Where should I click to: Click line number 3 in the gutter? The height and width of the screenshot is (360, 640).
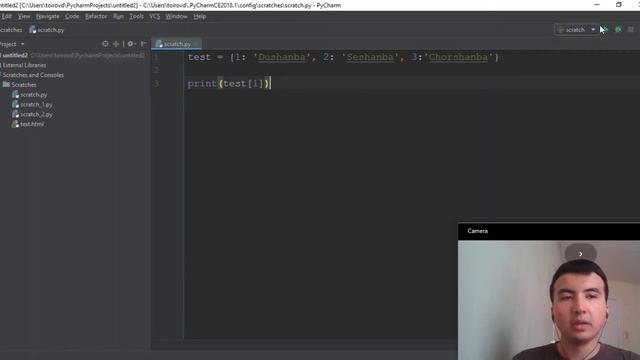point(156,84)
